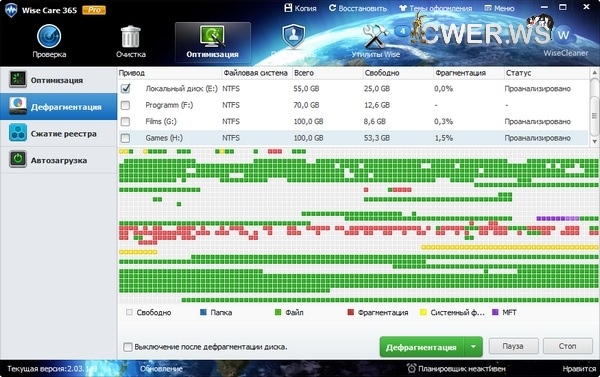Sort by the Привод column header

click(170, 73)
